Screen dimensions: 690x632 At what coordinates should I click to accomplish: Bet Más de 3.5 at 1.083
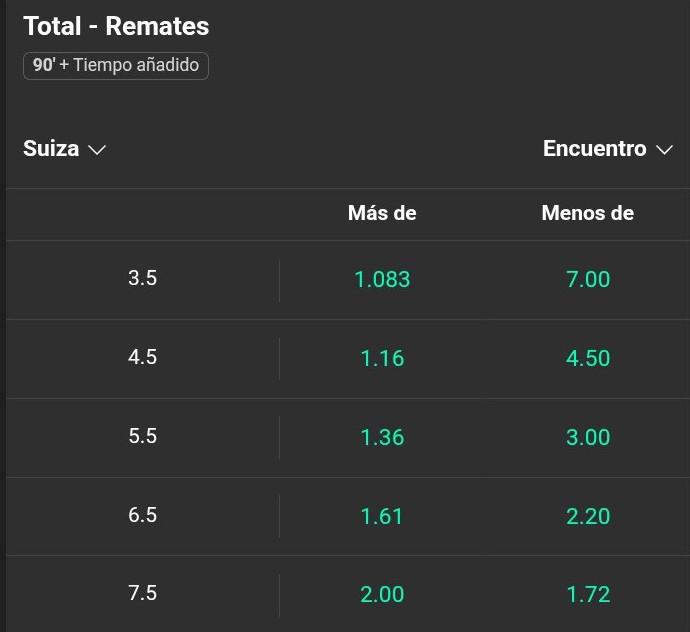click(382, 279)
